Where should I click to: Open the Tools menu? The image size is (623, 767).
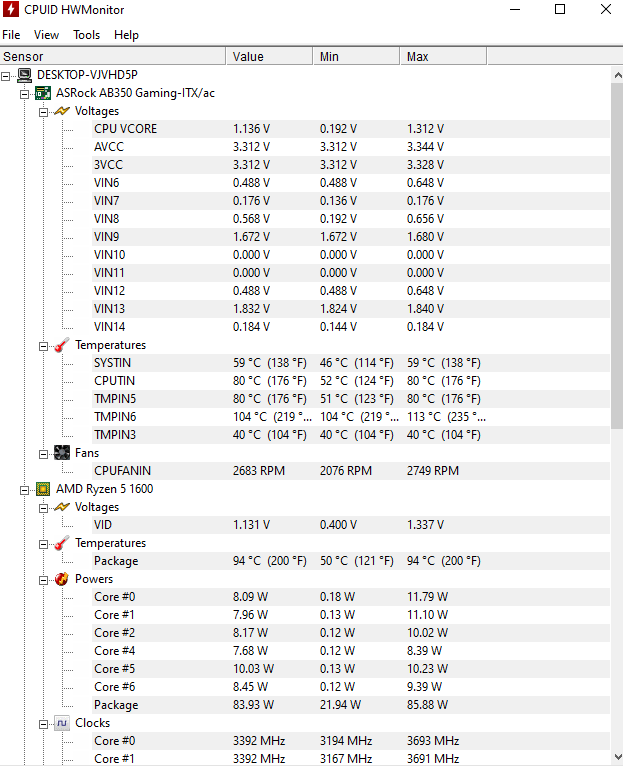coord(87,35)
